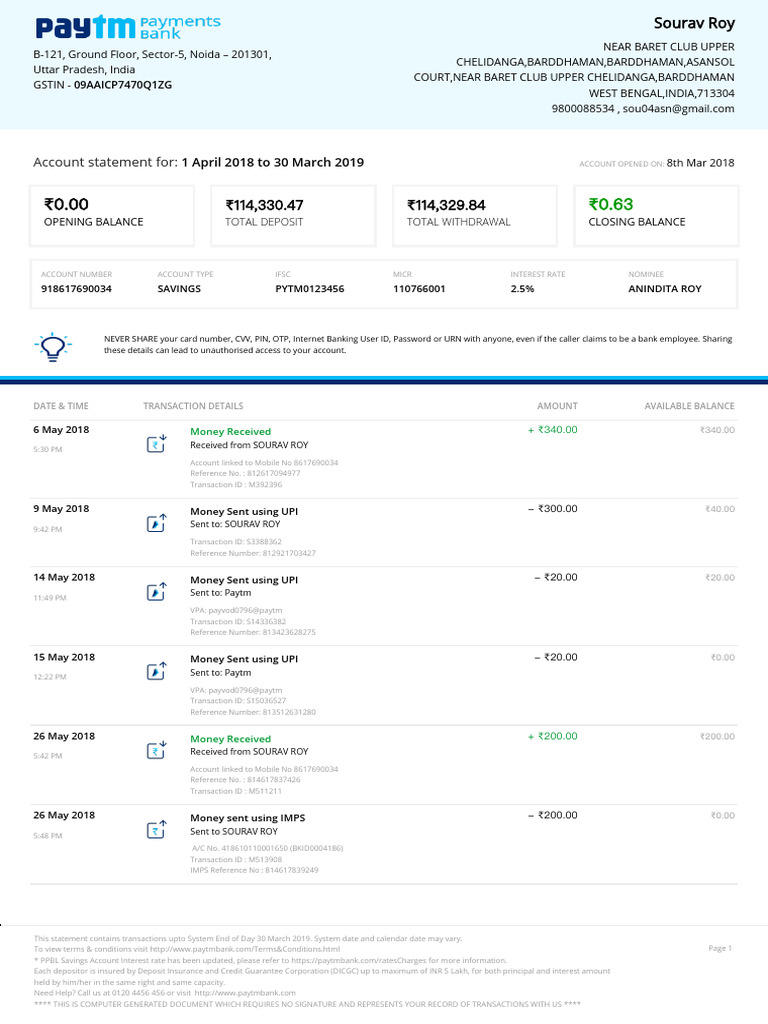Screen dimensions: 768x1024
Task: Click the lightbulb security tip icon
Action: (x=53, y=346)
